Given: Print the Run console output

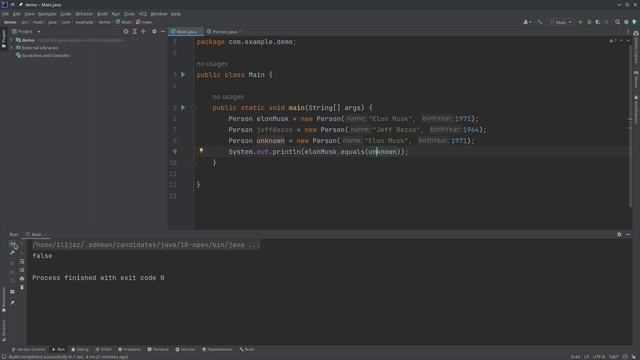Looking at the screenshot, I should pos(22,278).
